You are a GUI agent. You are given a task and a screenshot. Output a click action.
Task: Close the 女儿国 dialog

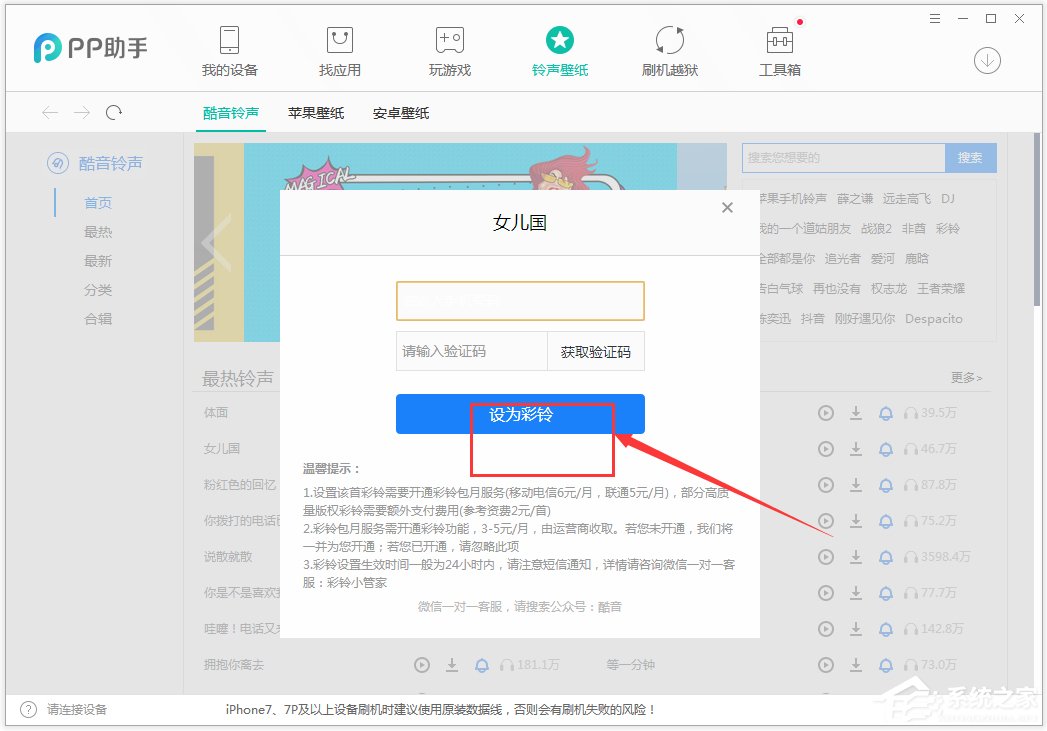(x=727, y=207)
